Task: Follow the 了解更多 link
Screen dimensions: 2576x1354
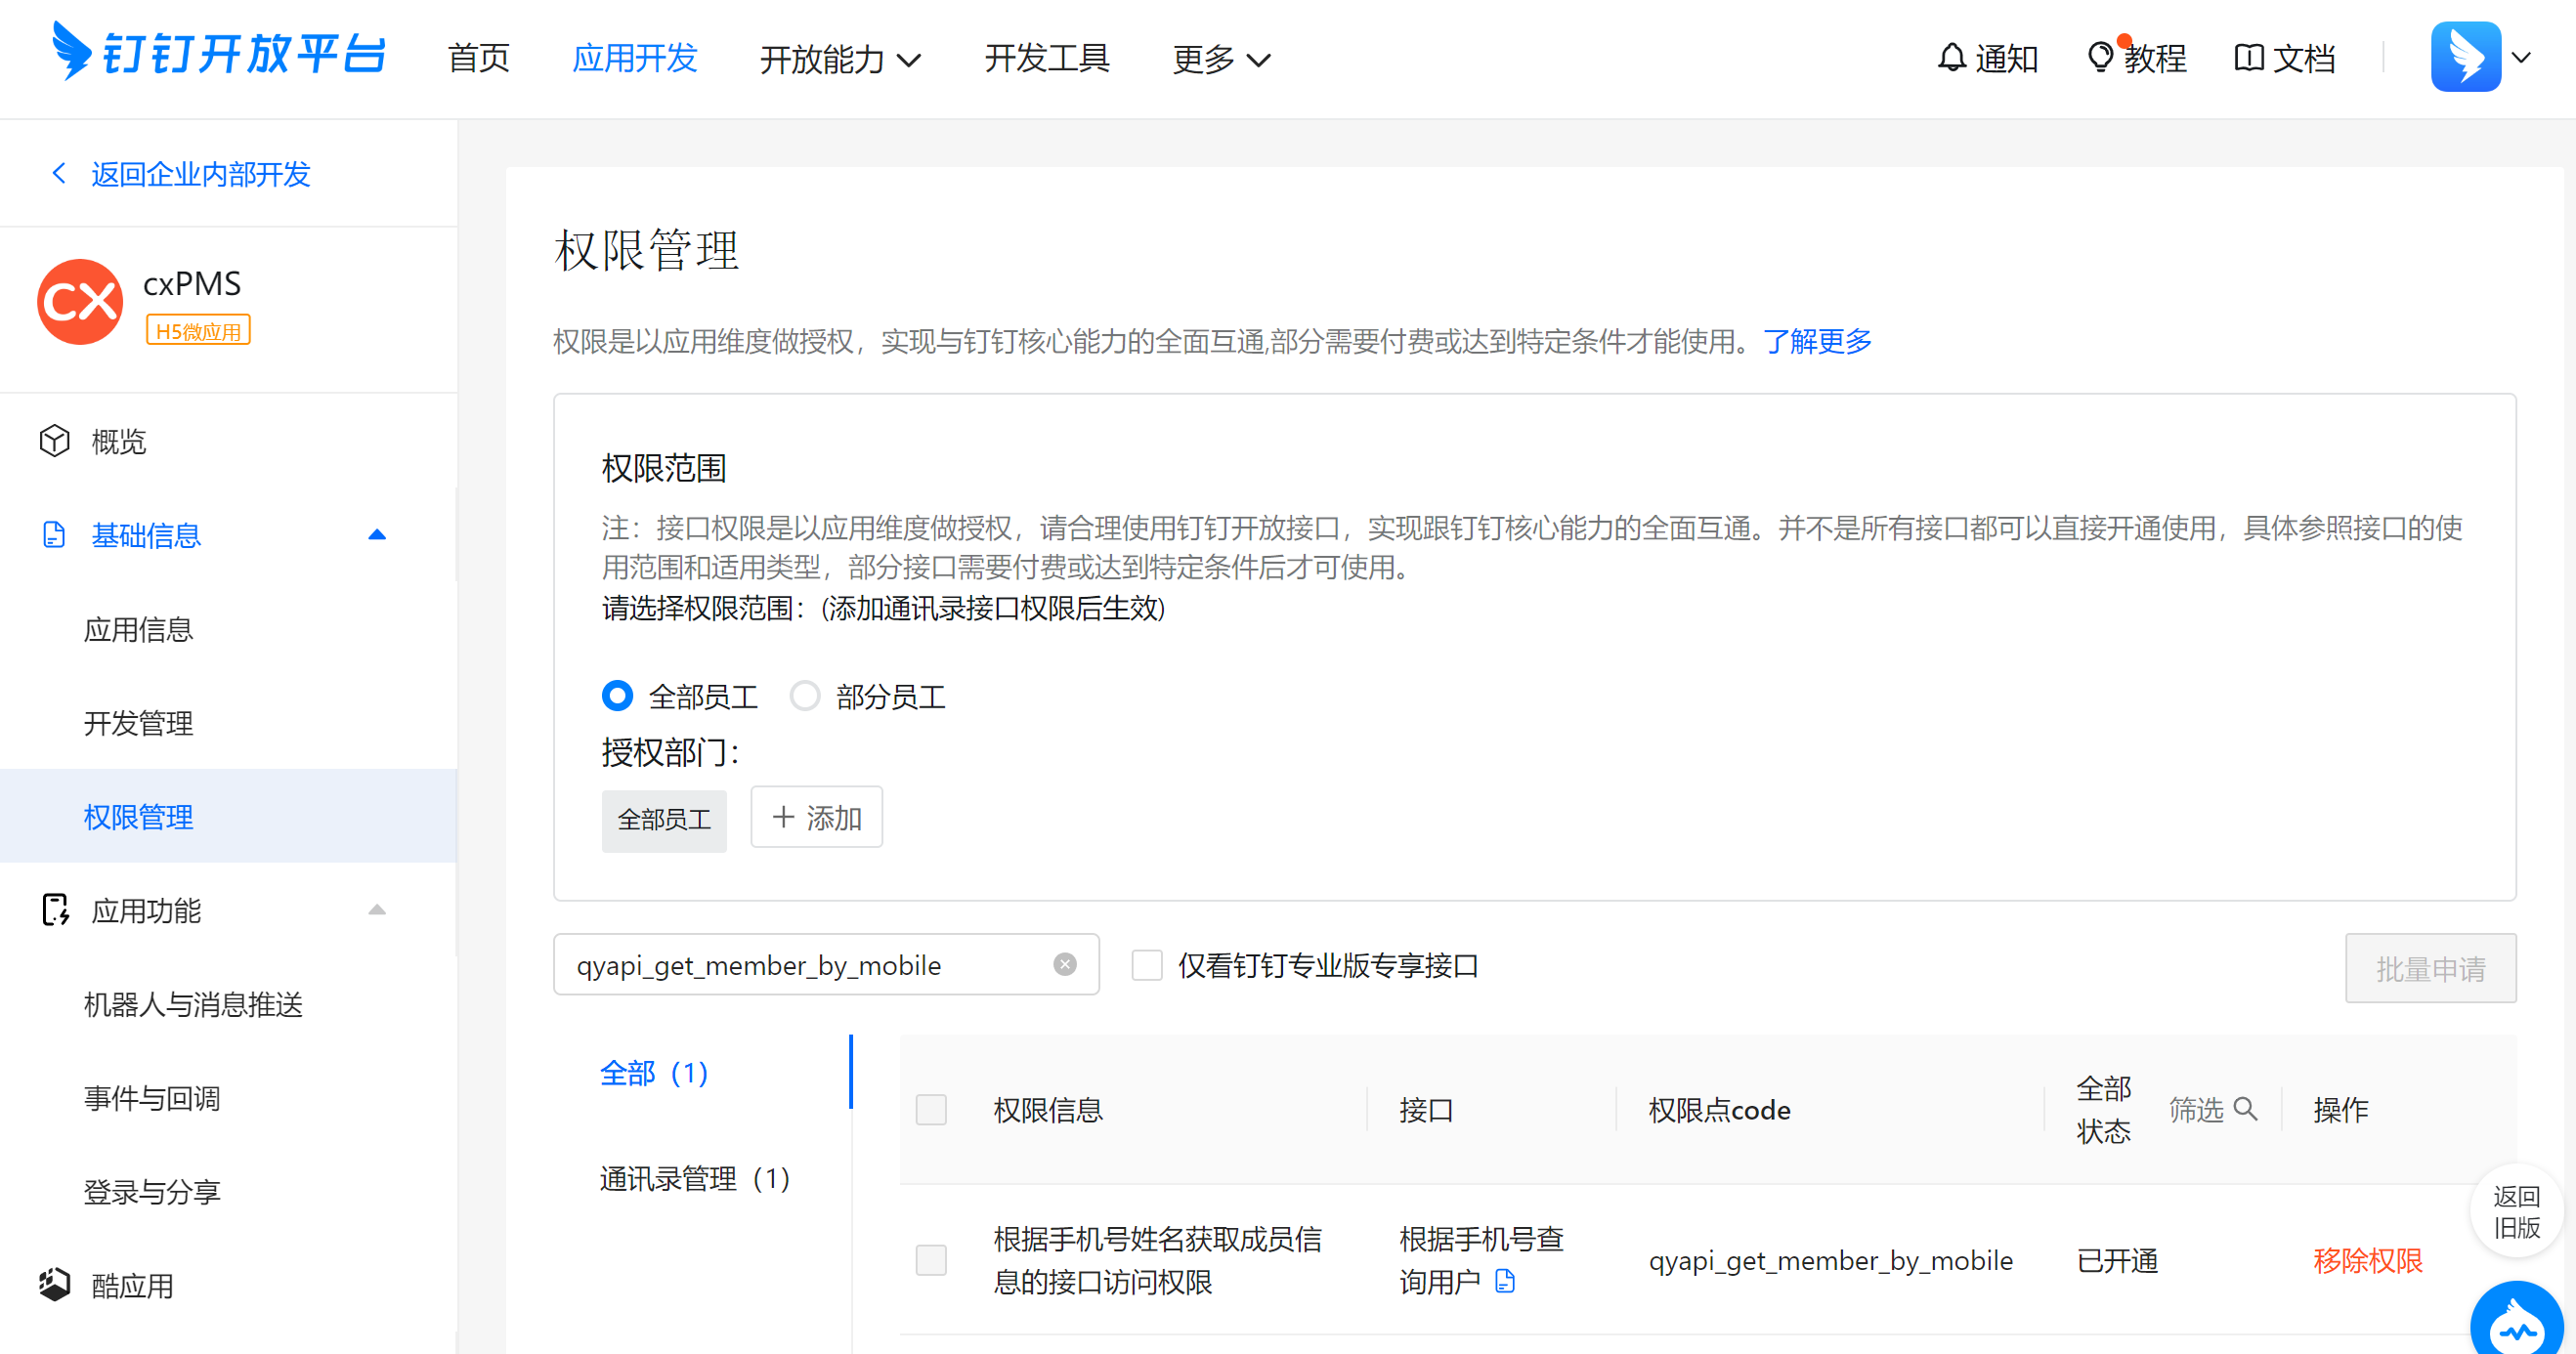Action: click(x=1817, y=341)
